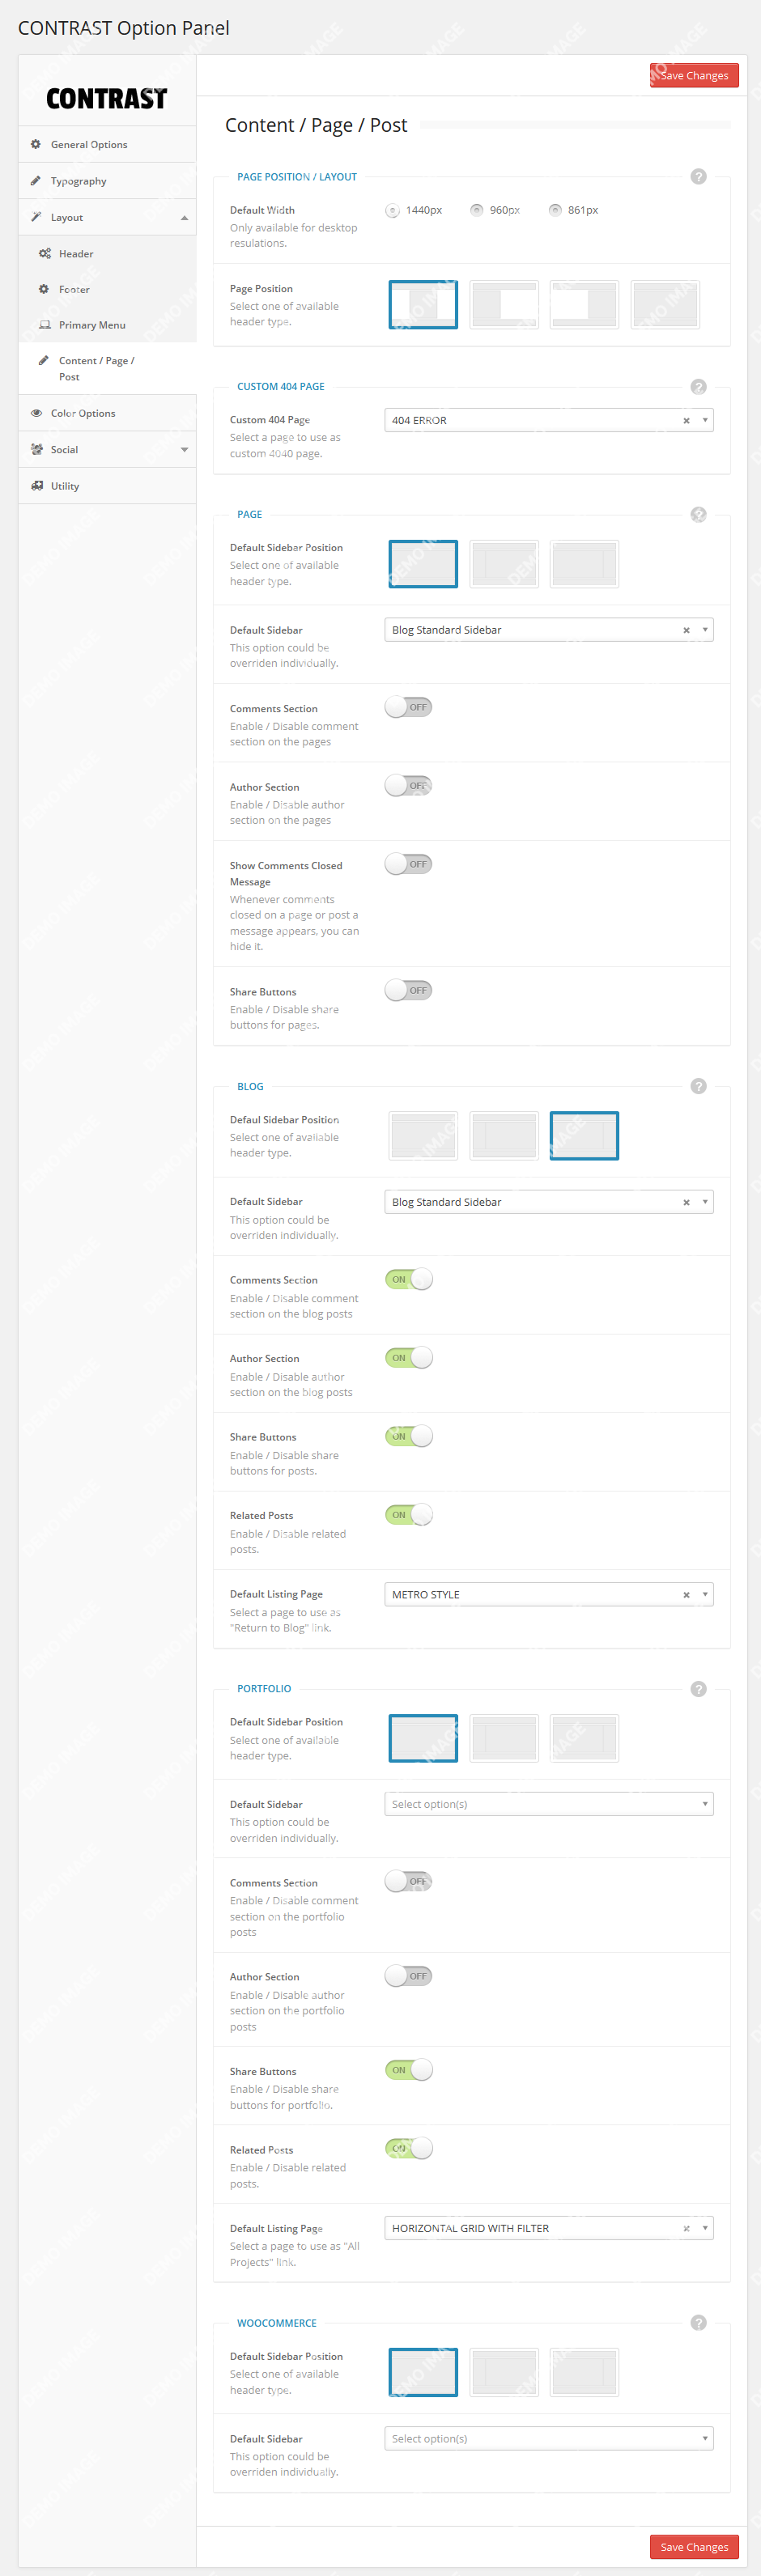The height and width of the screenshot is (2576, 761).
Task: Open Utility menu
Action: (107, 486)
